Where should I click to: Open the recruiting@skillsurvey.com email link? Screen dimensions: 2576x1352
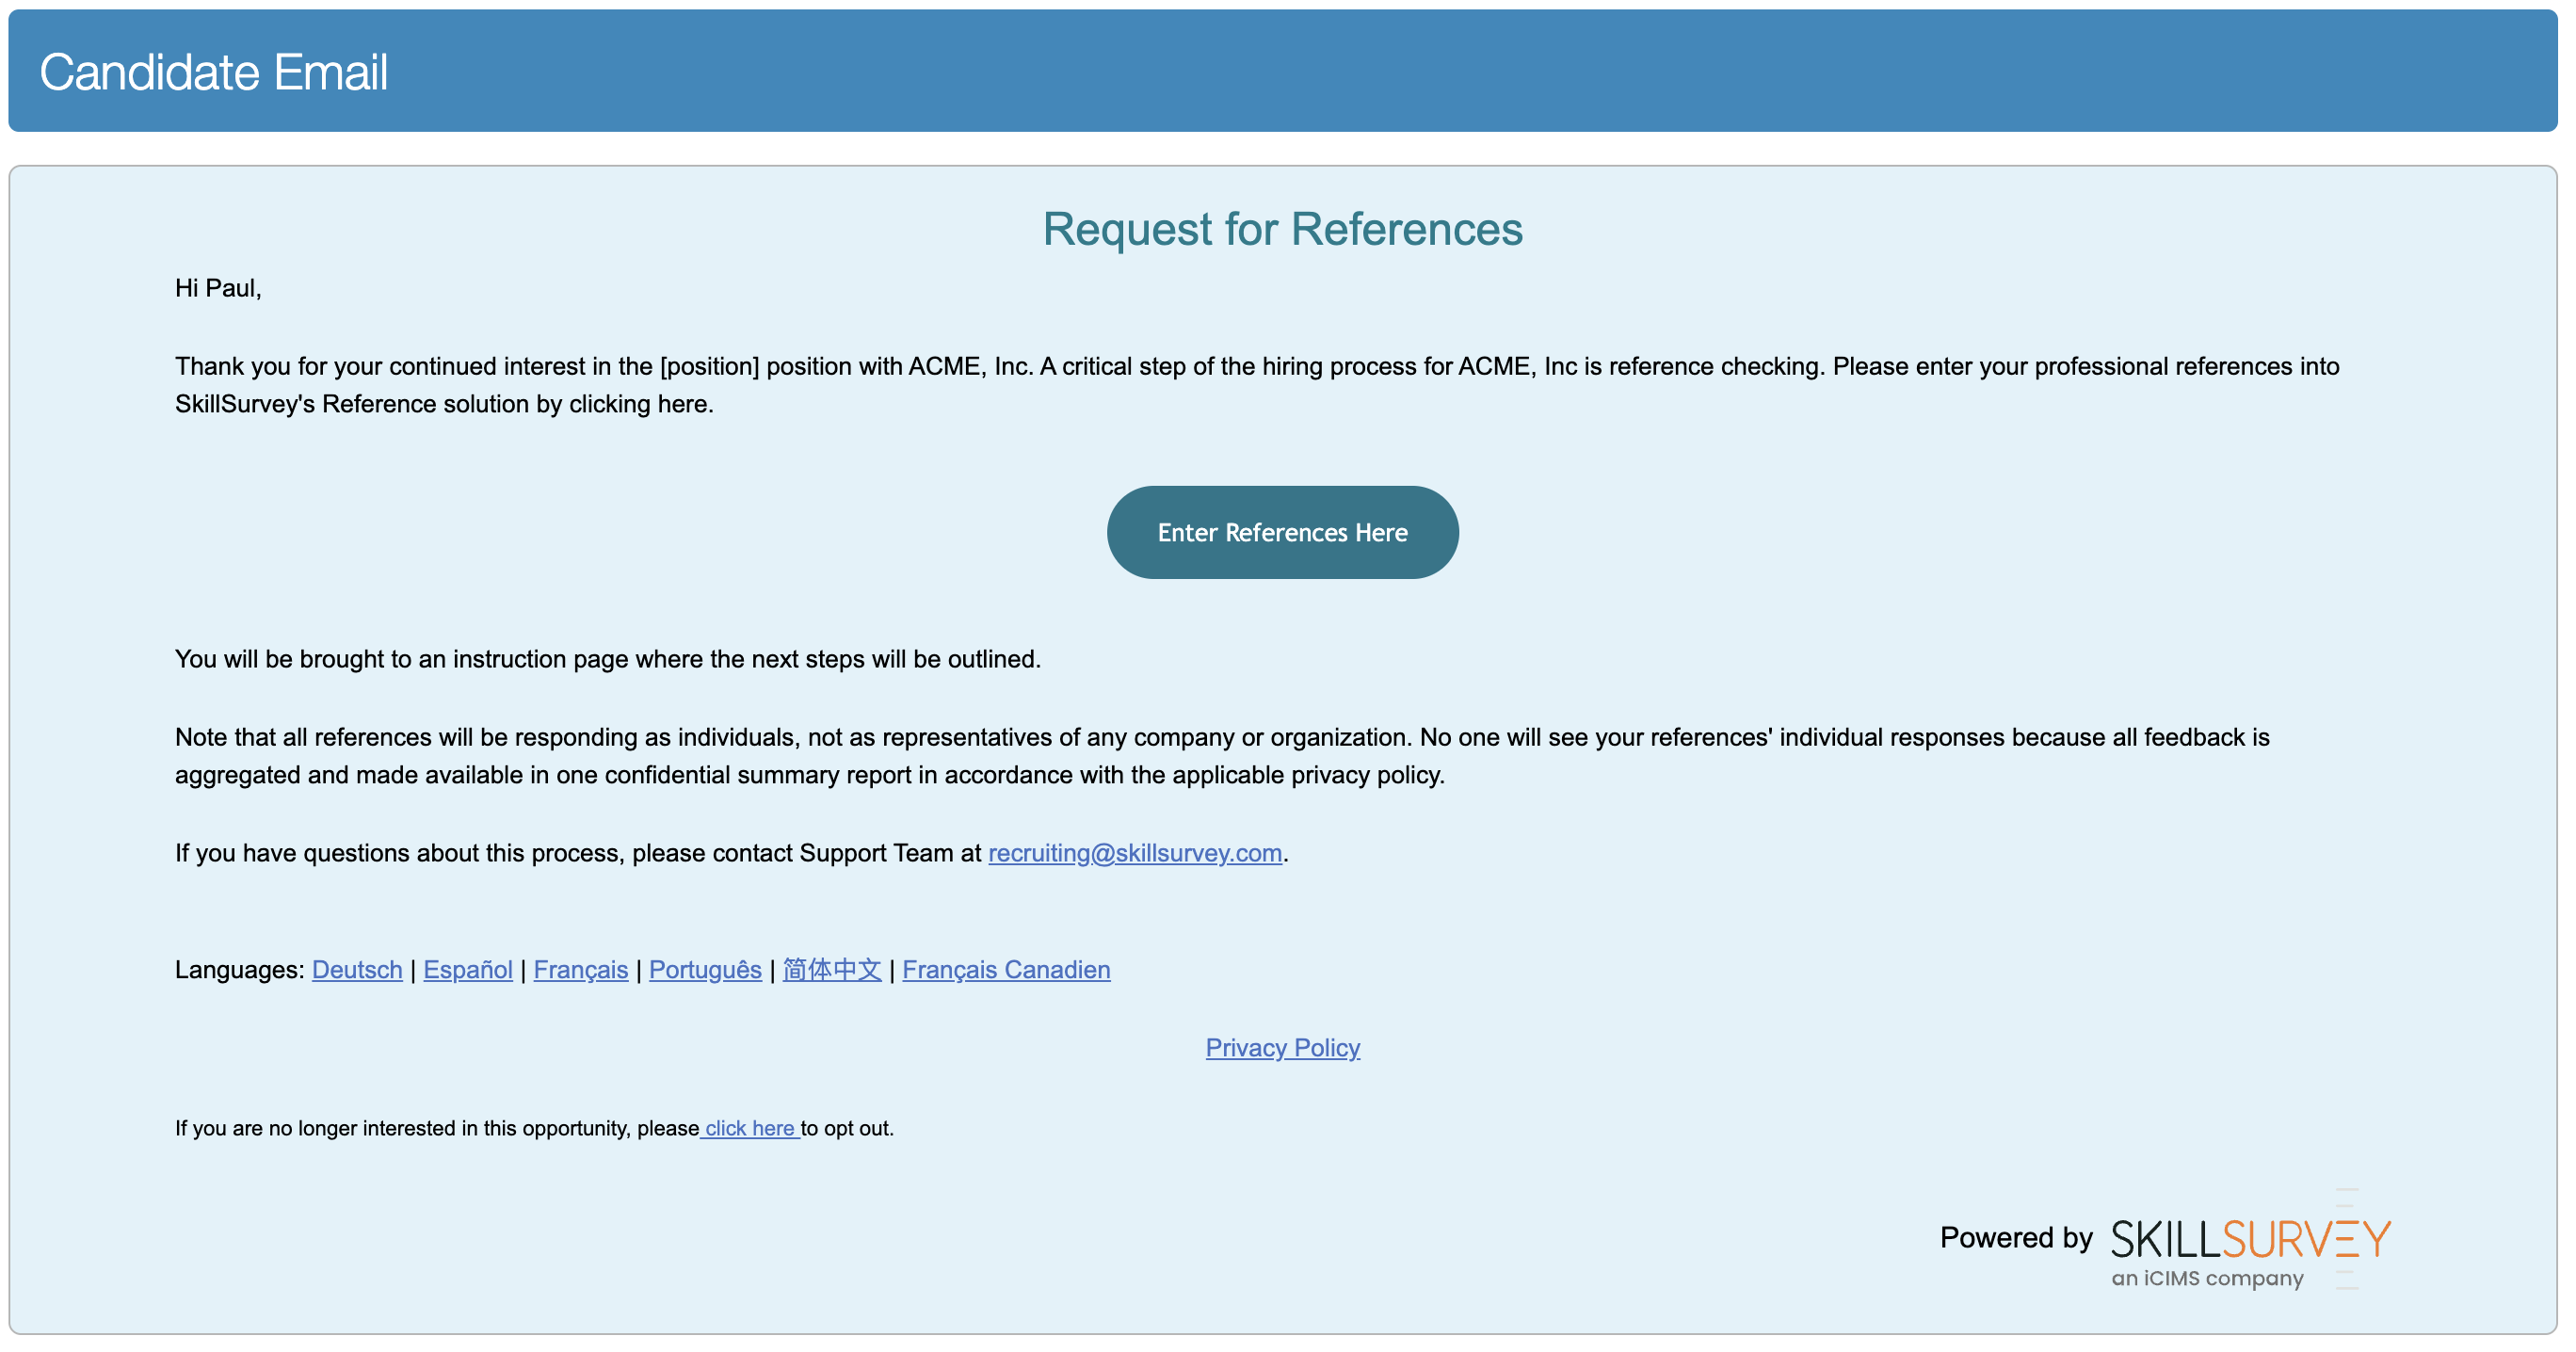1134,853
